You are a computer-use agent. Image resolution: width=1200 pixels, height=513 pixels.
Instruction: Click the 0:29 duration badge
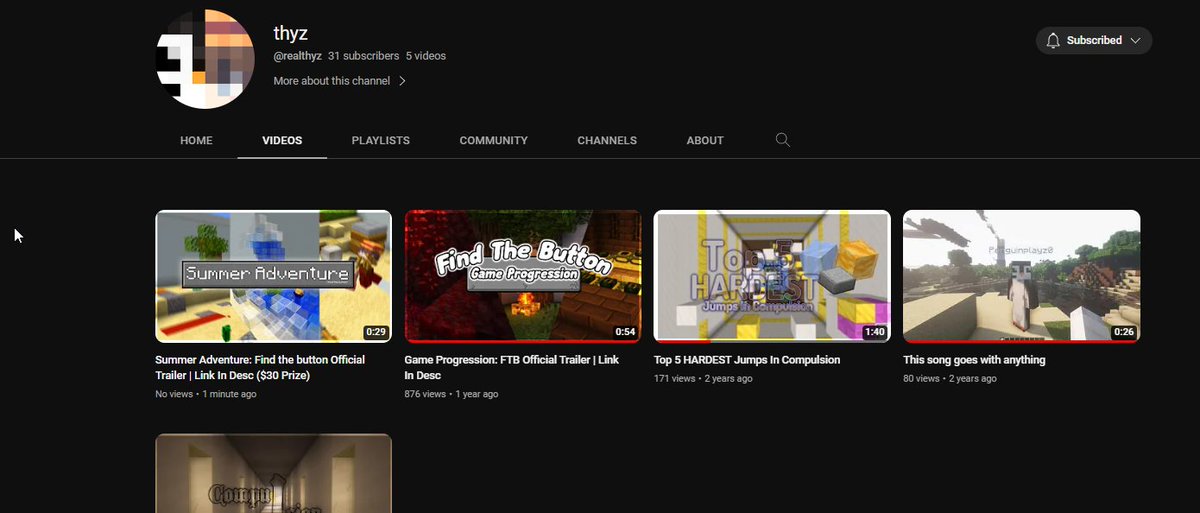point(375,331)
